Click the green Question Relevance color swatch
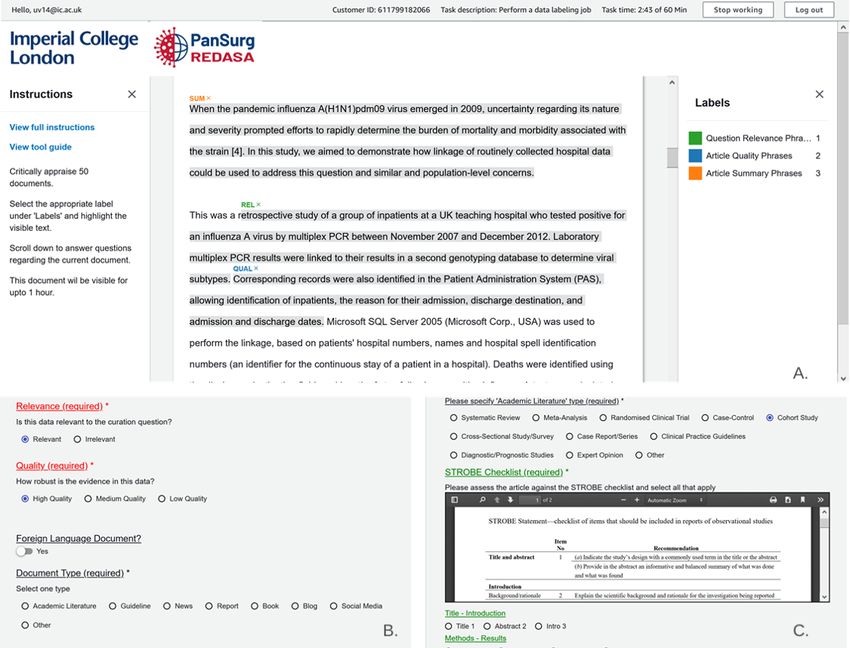The image size is (850, 648). coord(695,138)
